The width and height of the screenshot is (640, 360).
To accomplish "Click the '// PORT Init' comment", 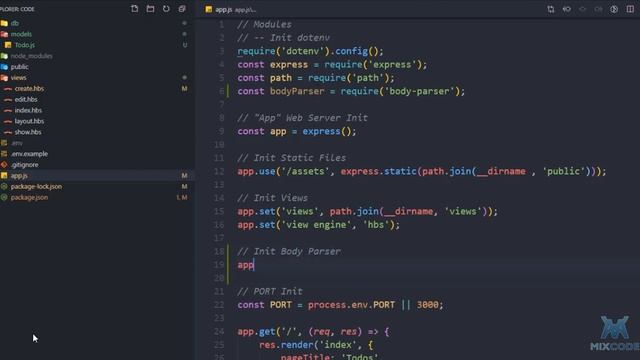I will tap(270, 291).
